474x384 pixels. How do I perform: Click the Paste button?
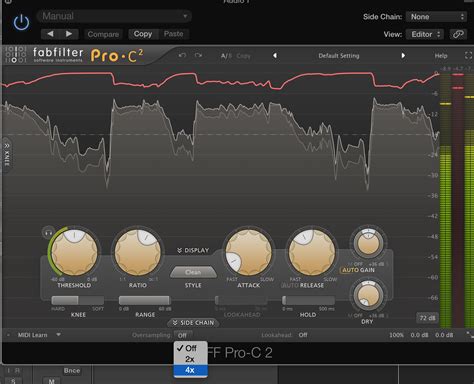point(173,34)
